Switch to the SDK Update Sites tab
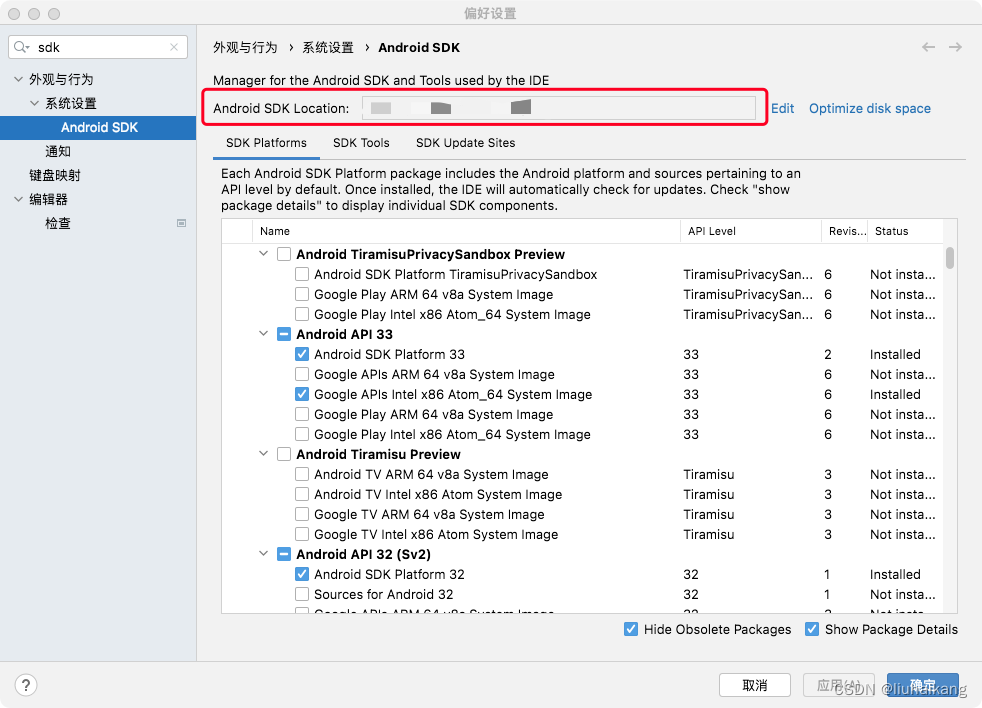The height and width of the screenshot is (708, 982). [465, 143]
